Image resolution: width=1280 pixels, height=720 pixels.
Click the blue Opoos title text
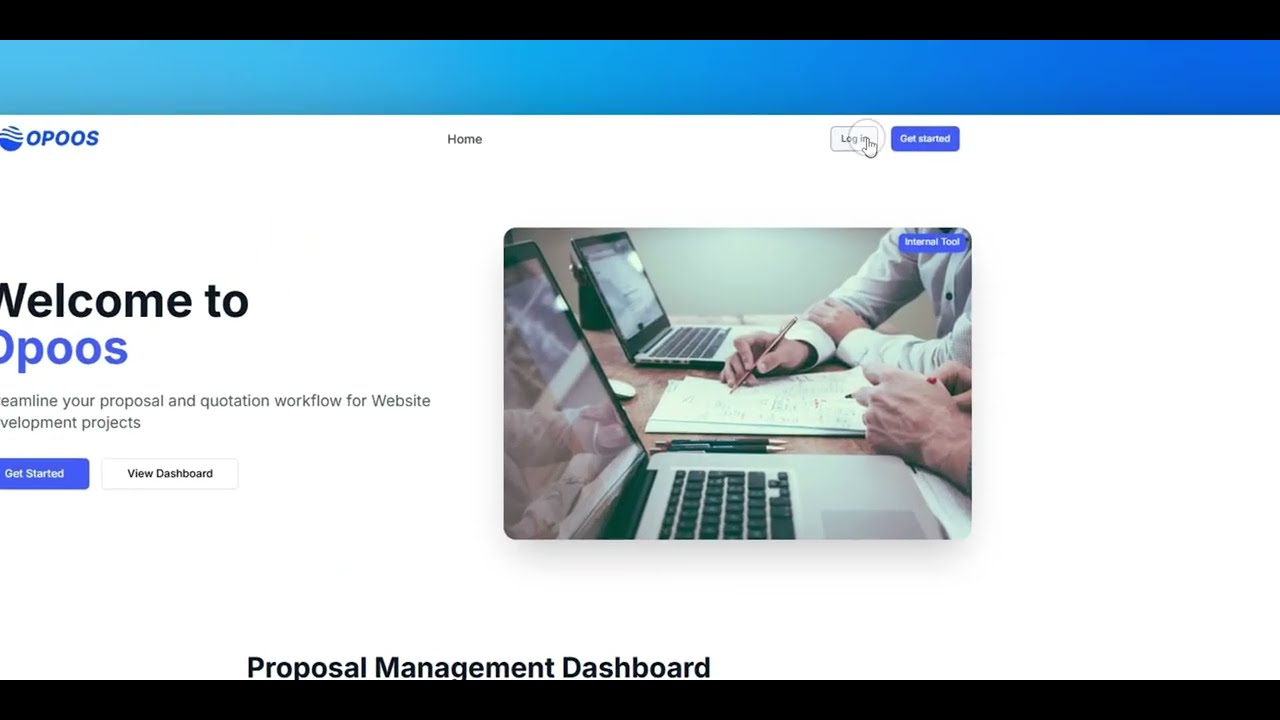click(x=64, y=348)
